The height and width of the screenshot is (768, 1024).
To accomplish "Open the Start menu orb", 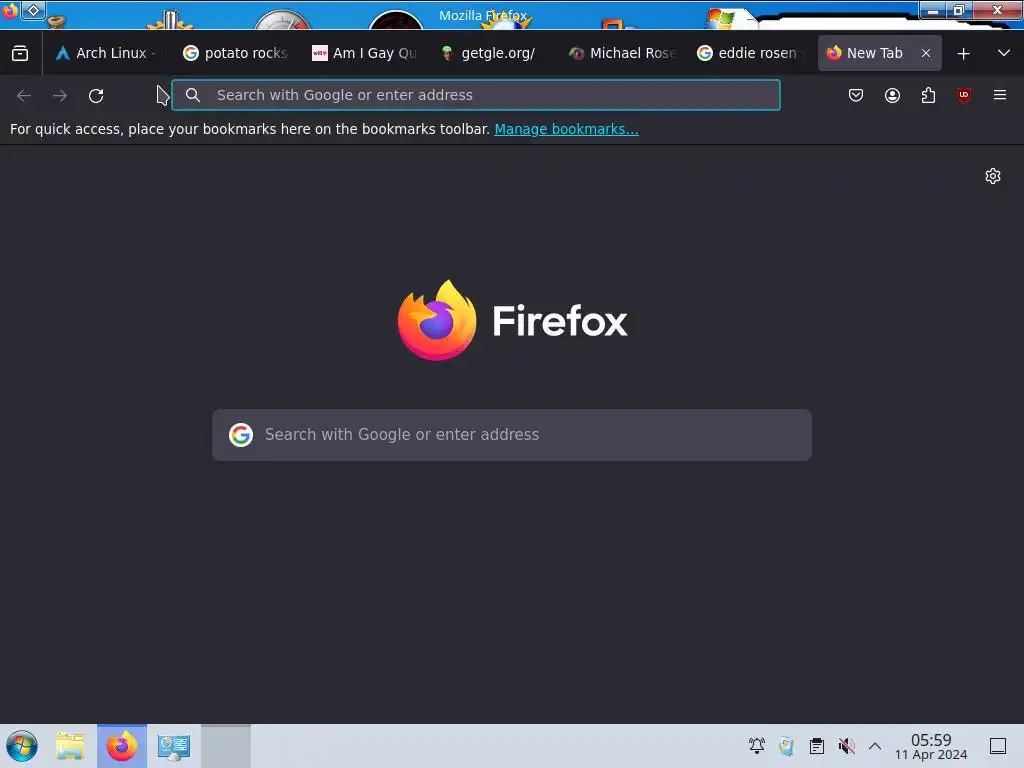I will tap(22, 746).
